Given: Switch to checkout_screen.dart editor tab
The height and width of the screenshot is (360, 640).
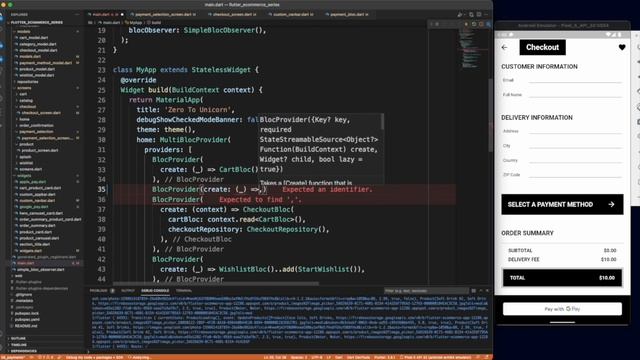Looking at the screenshot, I should coord(233,14).
